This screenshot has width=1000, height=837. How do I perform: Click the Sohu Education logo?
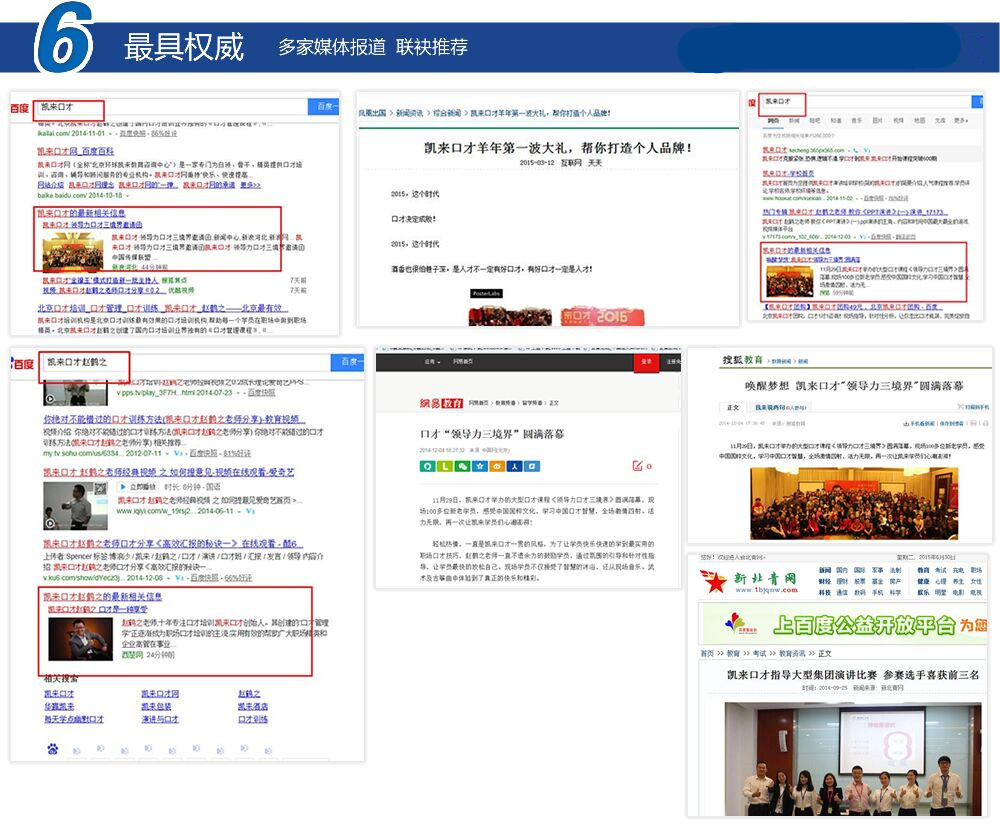coord(742,360)
